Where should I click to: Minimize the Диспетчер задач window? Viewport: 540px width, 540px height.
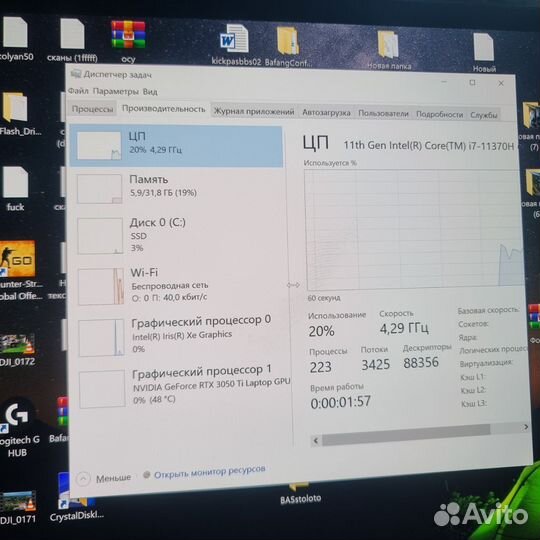pos(444,82)
